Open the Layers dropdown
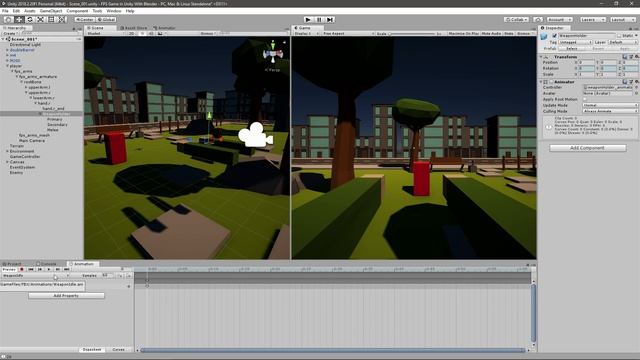This screenshot has height=360, width=640. 592,19
